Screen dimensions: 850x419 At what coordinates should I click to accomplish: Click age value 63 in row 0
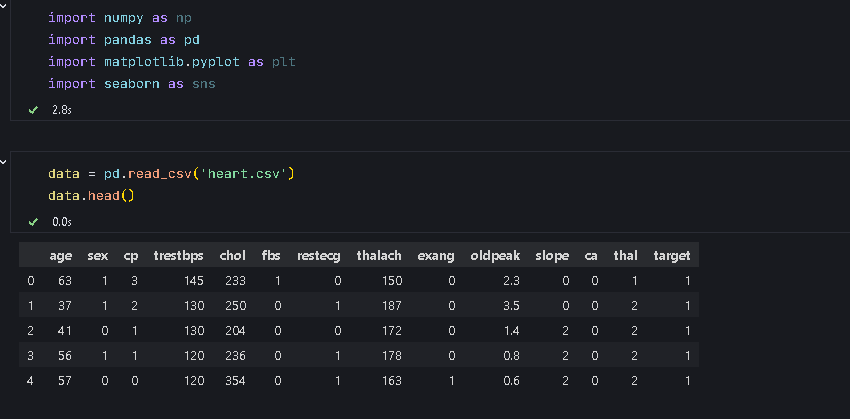point(65,281)
